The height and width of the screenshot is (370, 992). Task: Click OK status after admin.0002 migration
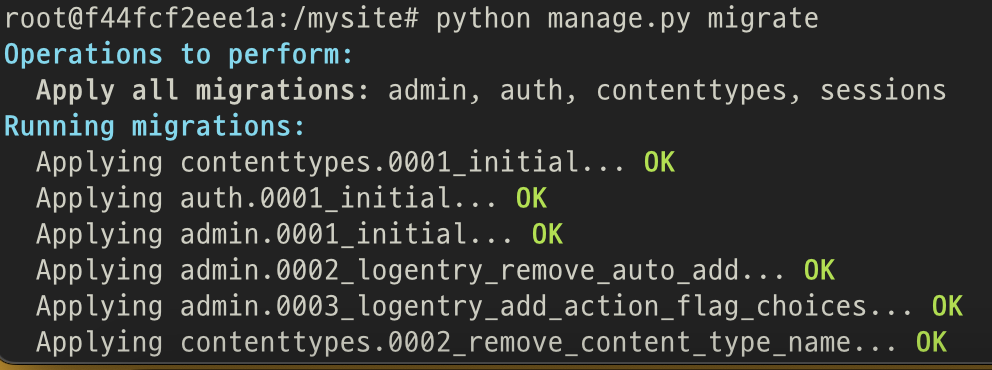tap(819, 271)
